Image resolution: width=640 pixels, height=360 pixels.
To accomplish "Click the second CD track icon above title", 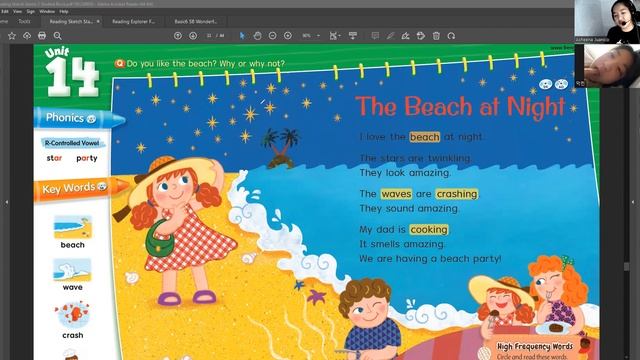I will 562,84.
